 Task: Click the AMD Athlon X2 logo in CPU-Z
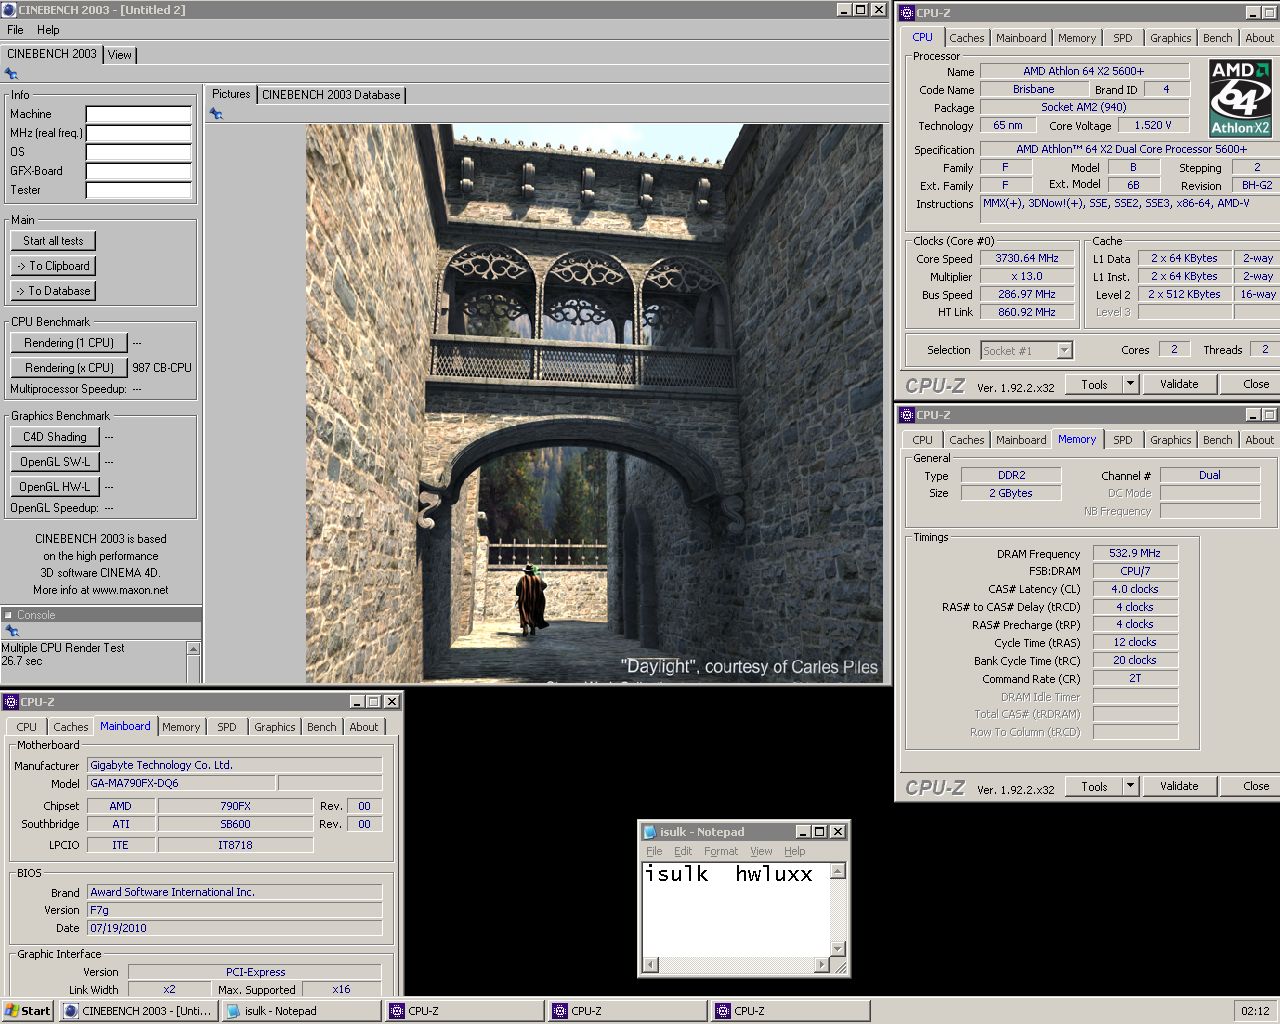coord(1240,98)
